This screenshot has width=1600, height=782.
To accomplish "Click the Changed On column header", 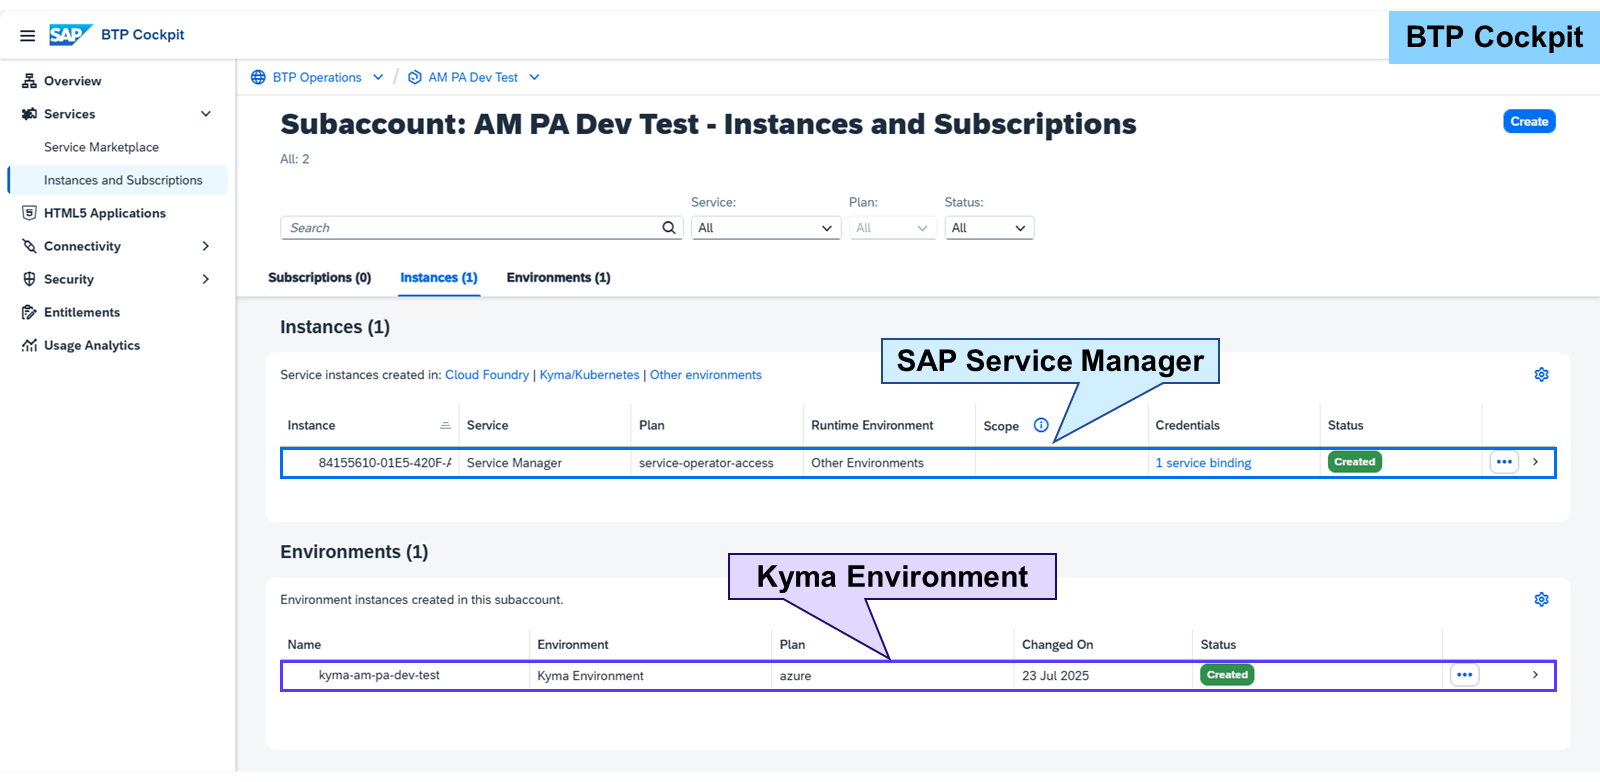I will click(x=1058, y=645).
